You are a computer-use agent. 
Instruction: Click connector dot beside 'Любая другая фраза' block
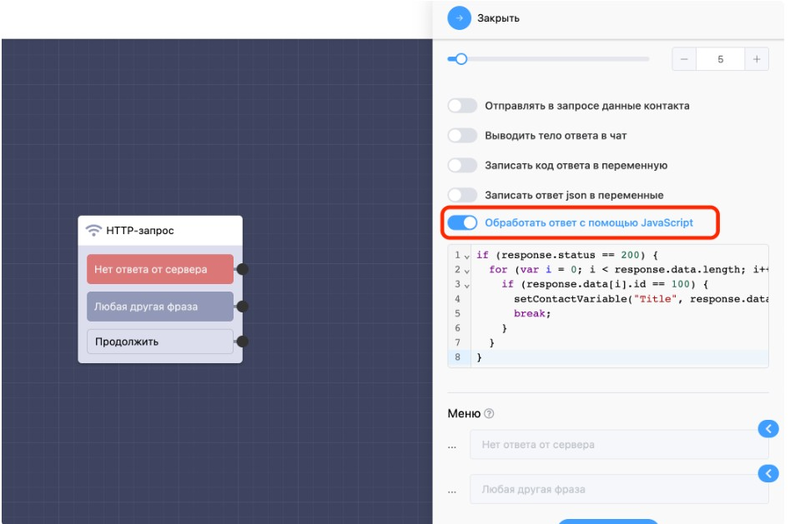[x=242, y=306]
